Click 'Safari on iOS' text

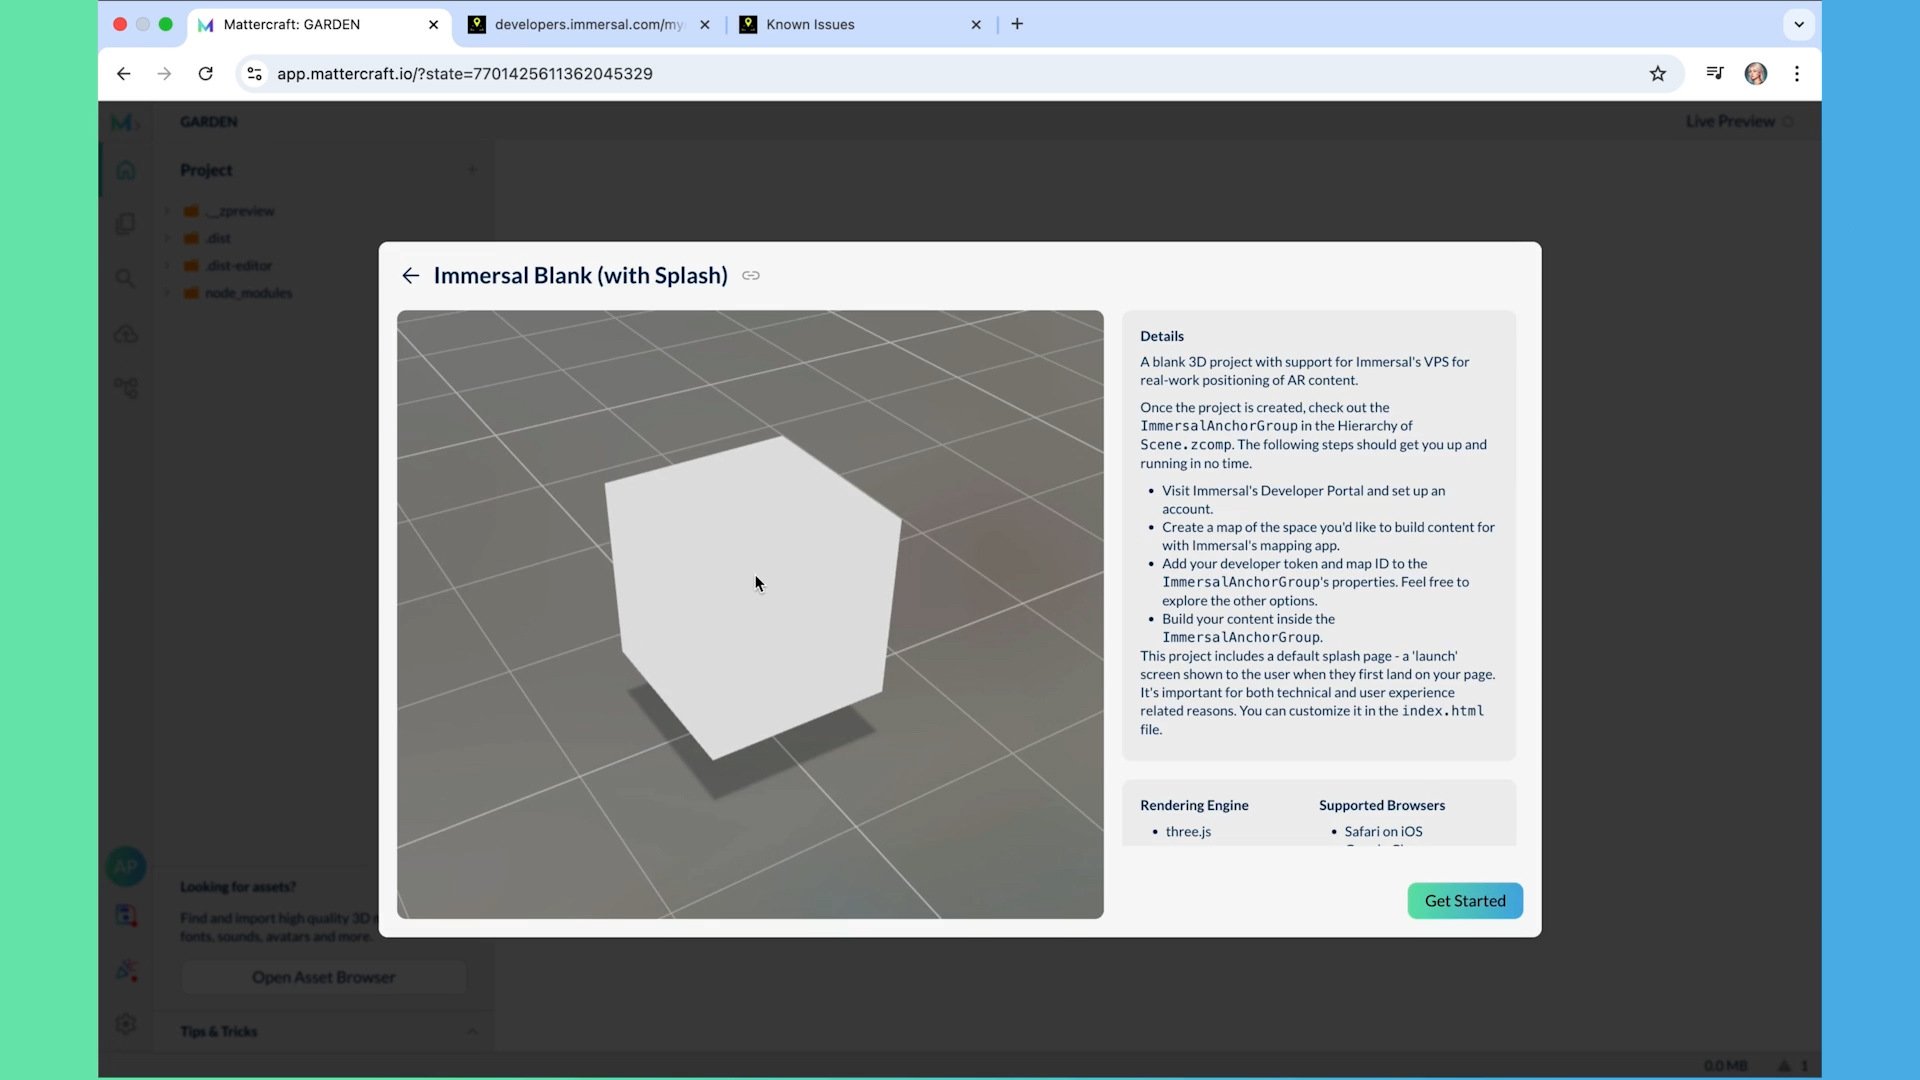pyautogui.click(x=1383, y=831)
